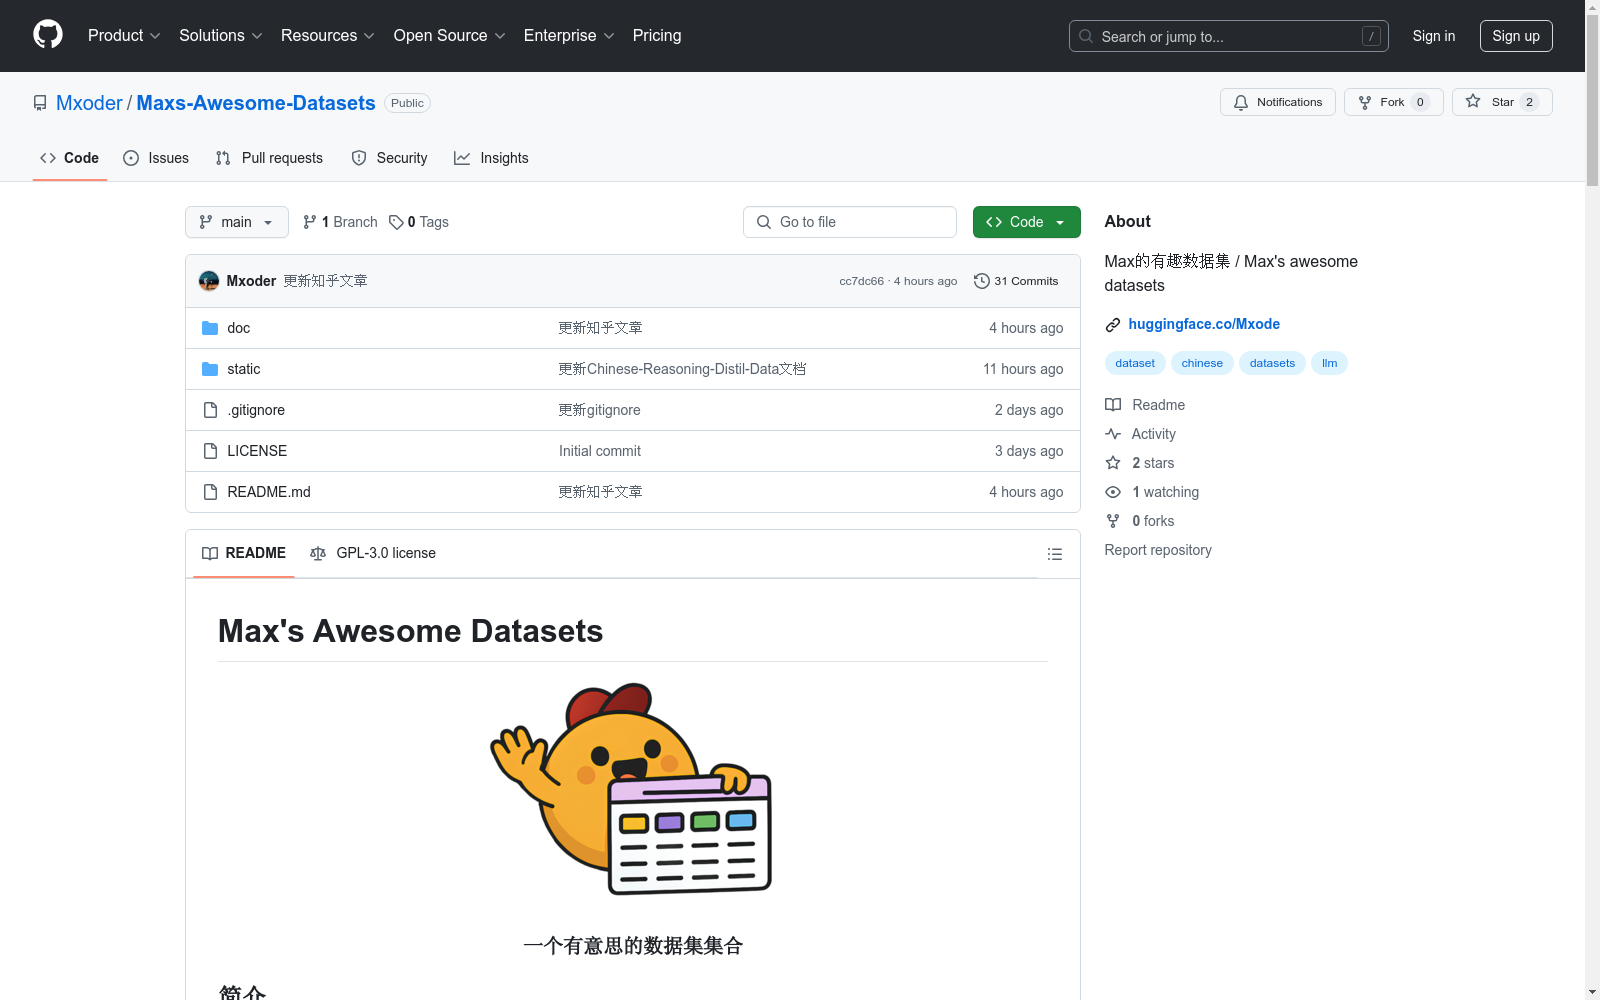
Task: Select the GPL-3.0 license tab
Action: [373, 553]
